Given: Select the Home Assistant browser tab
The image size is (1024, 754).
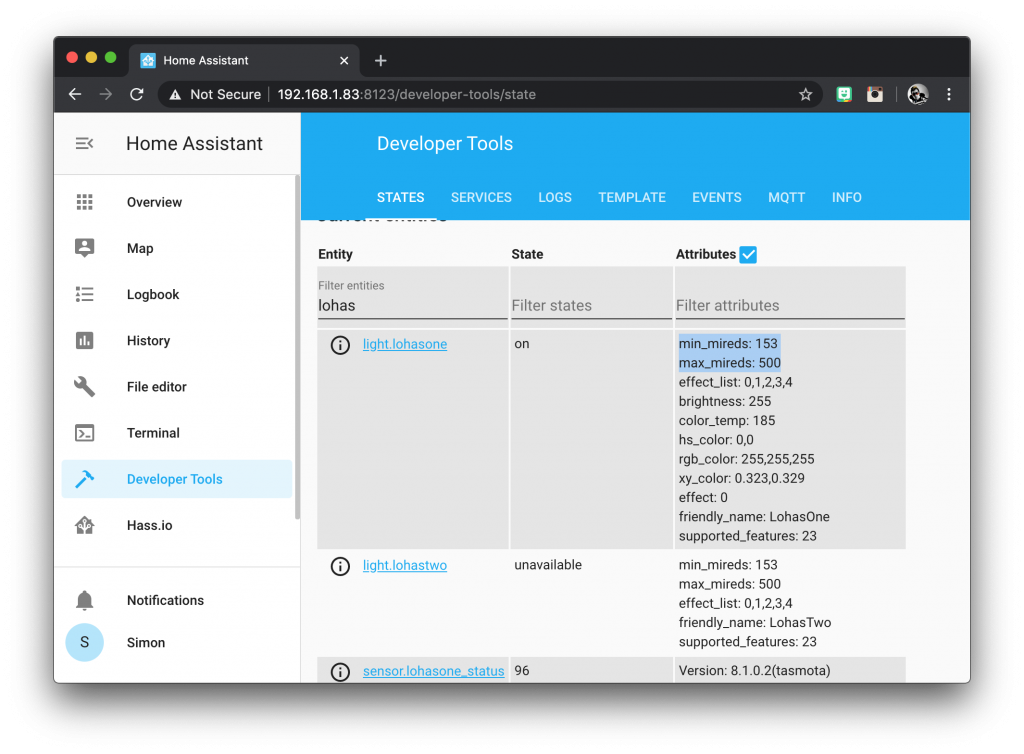Looking at the screenshot, I should click(244, 61).
